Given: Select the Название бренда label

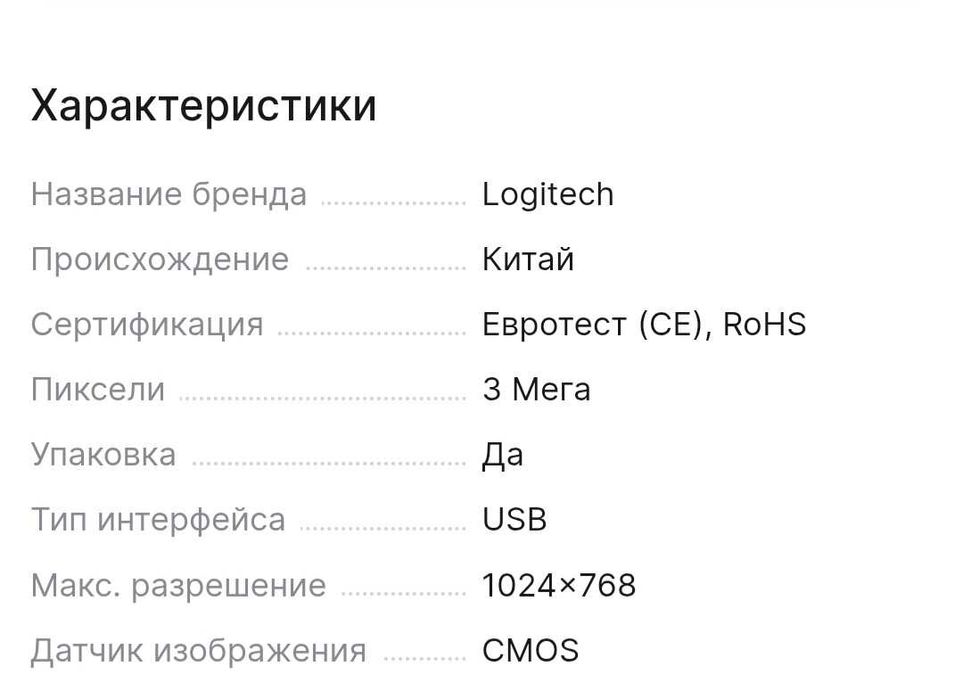Looking at the screenshot, I should [169, 194].
